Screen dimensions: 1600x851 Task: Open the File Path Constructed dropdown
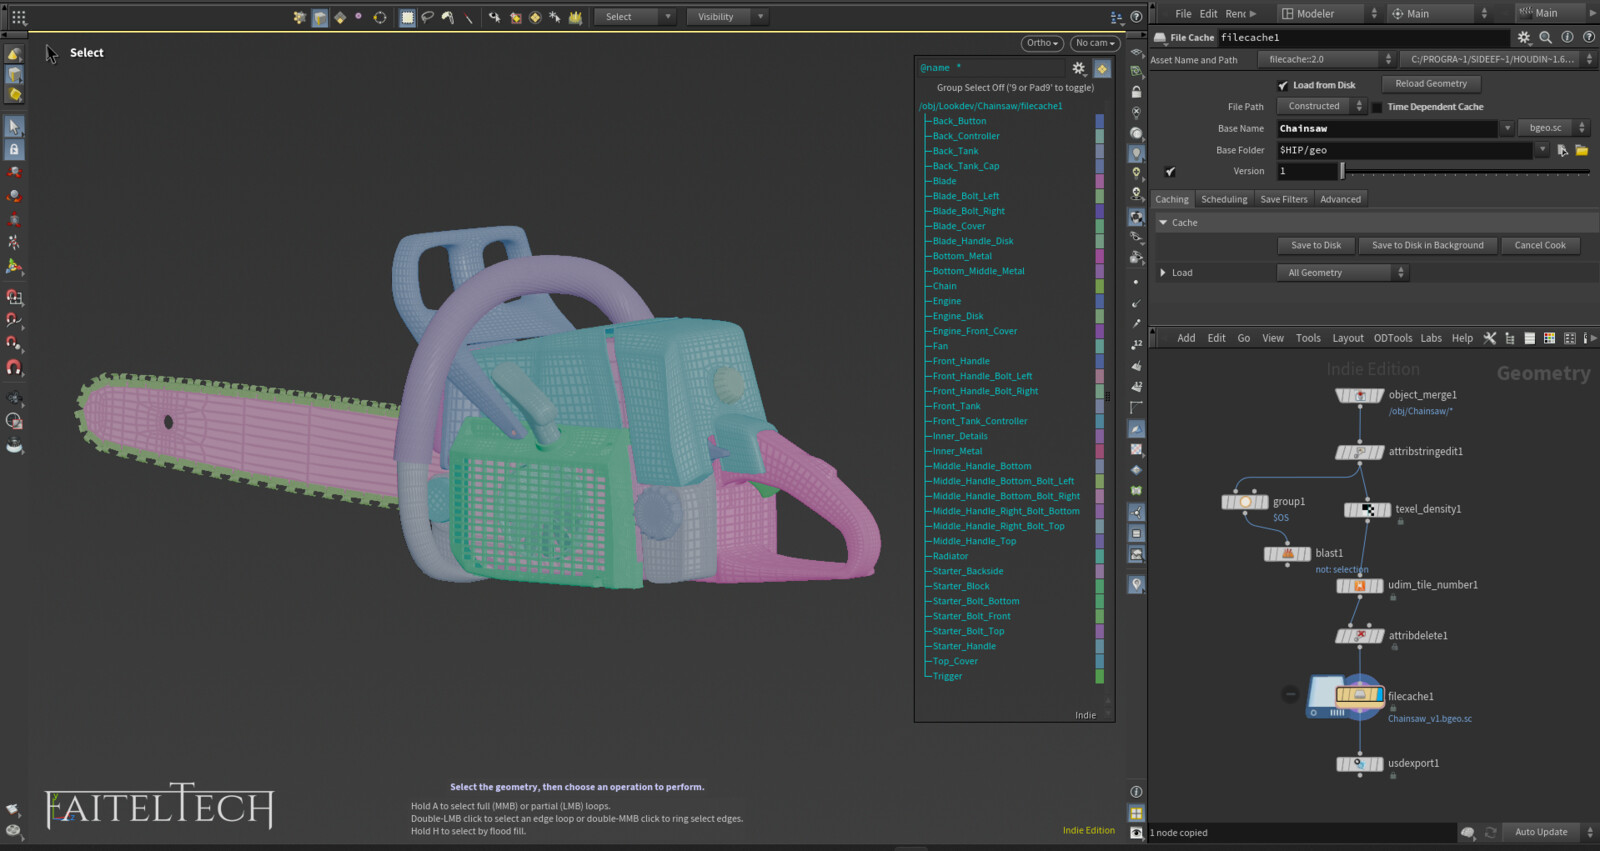(x=1321, y=106)
